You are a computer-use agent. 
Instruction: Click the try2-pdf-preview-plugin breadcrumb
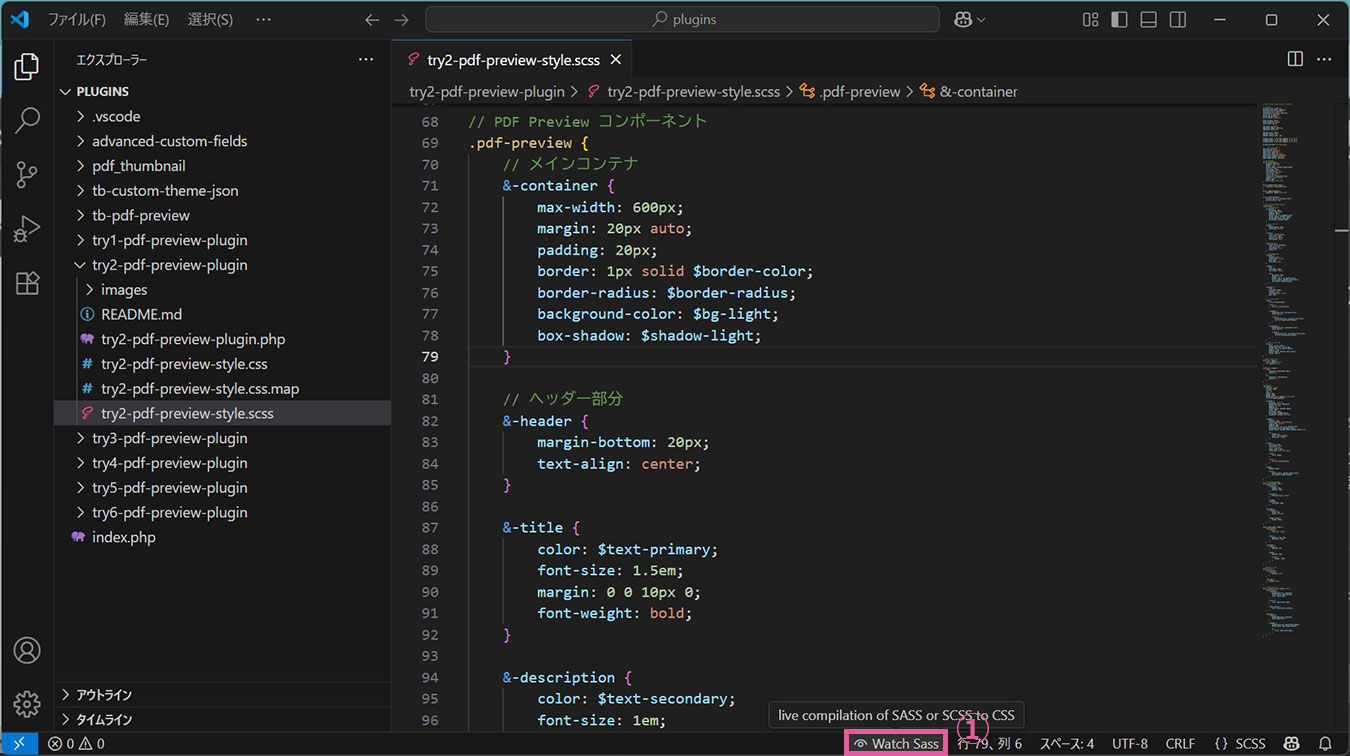[487, 91]
